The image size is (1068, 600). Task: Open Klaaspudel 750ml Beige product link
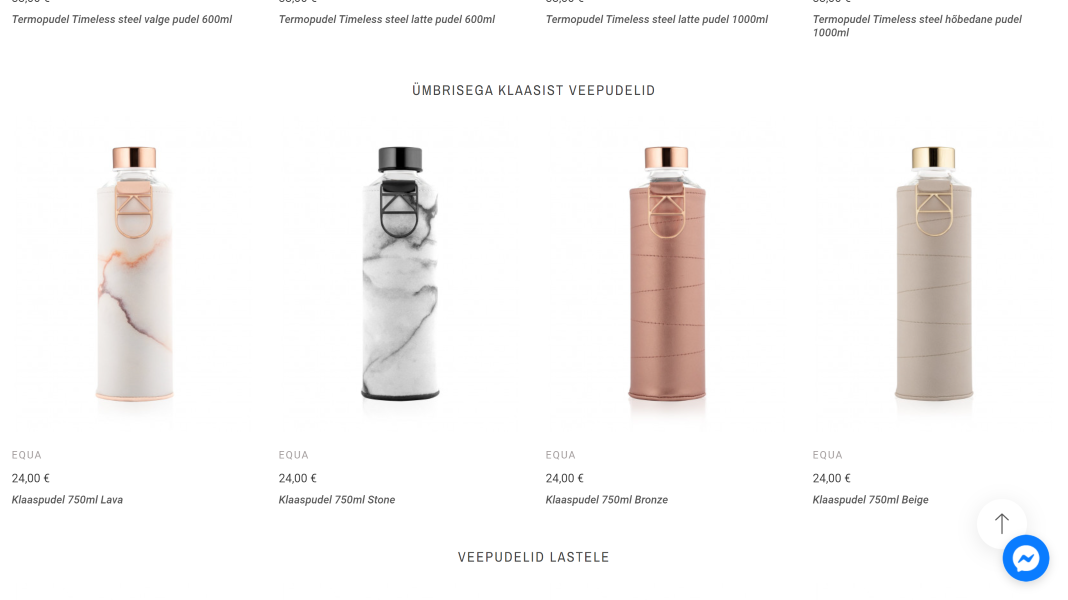pos(870,500)
